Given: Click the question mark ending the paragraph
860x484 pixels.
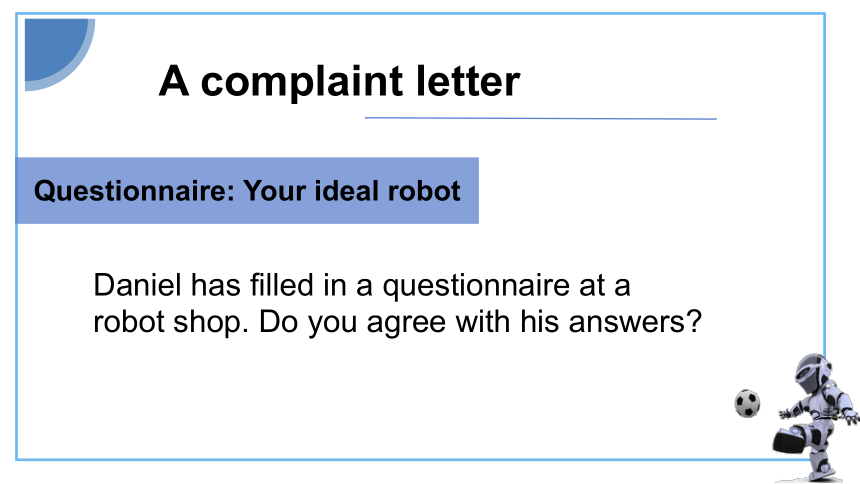Looking at the screenshot, I should pyautogui.click(x=695, y=321).
